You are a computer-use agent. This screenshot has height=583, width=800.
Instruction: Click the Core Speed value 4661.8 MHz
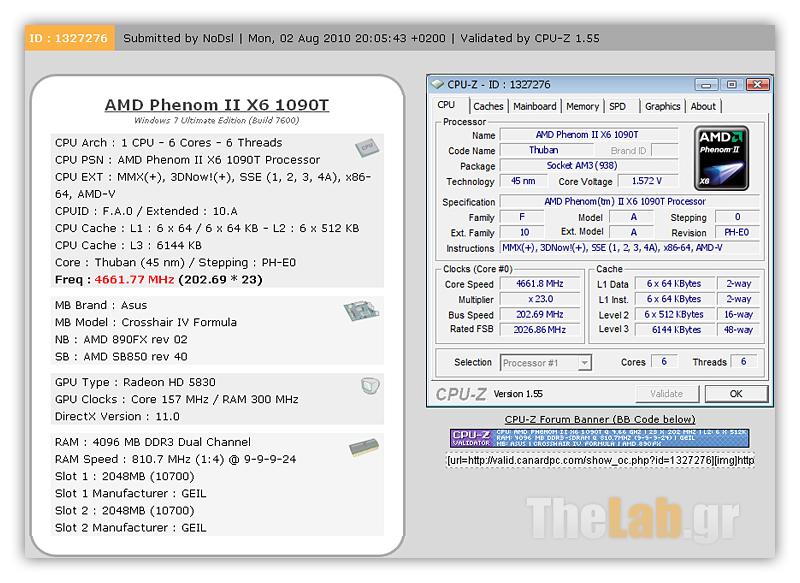540,284
